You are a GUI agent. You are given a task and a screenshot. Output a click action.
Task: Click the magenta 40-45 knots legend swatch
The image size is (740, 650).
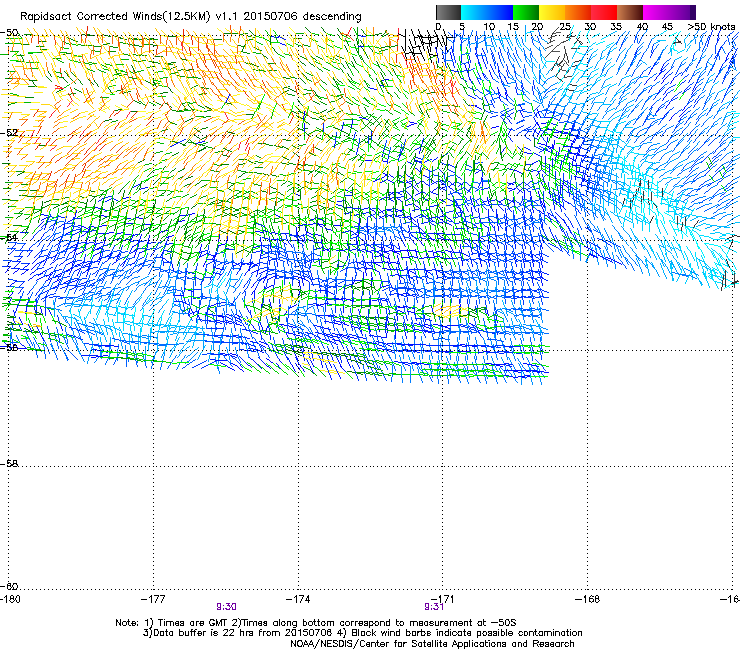(x=656, y=12)
